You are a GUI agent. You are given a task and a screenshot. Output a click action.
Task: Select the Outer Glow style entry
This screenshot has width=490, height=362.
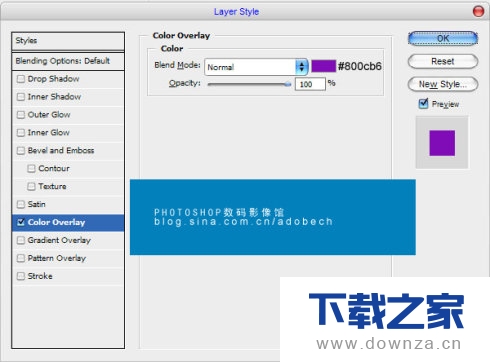tap(68, 115)
